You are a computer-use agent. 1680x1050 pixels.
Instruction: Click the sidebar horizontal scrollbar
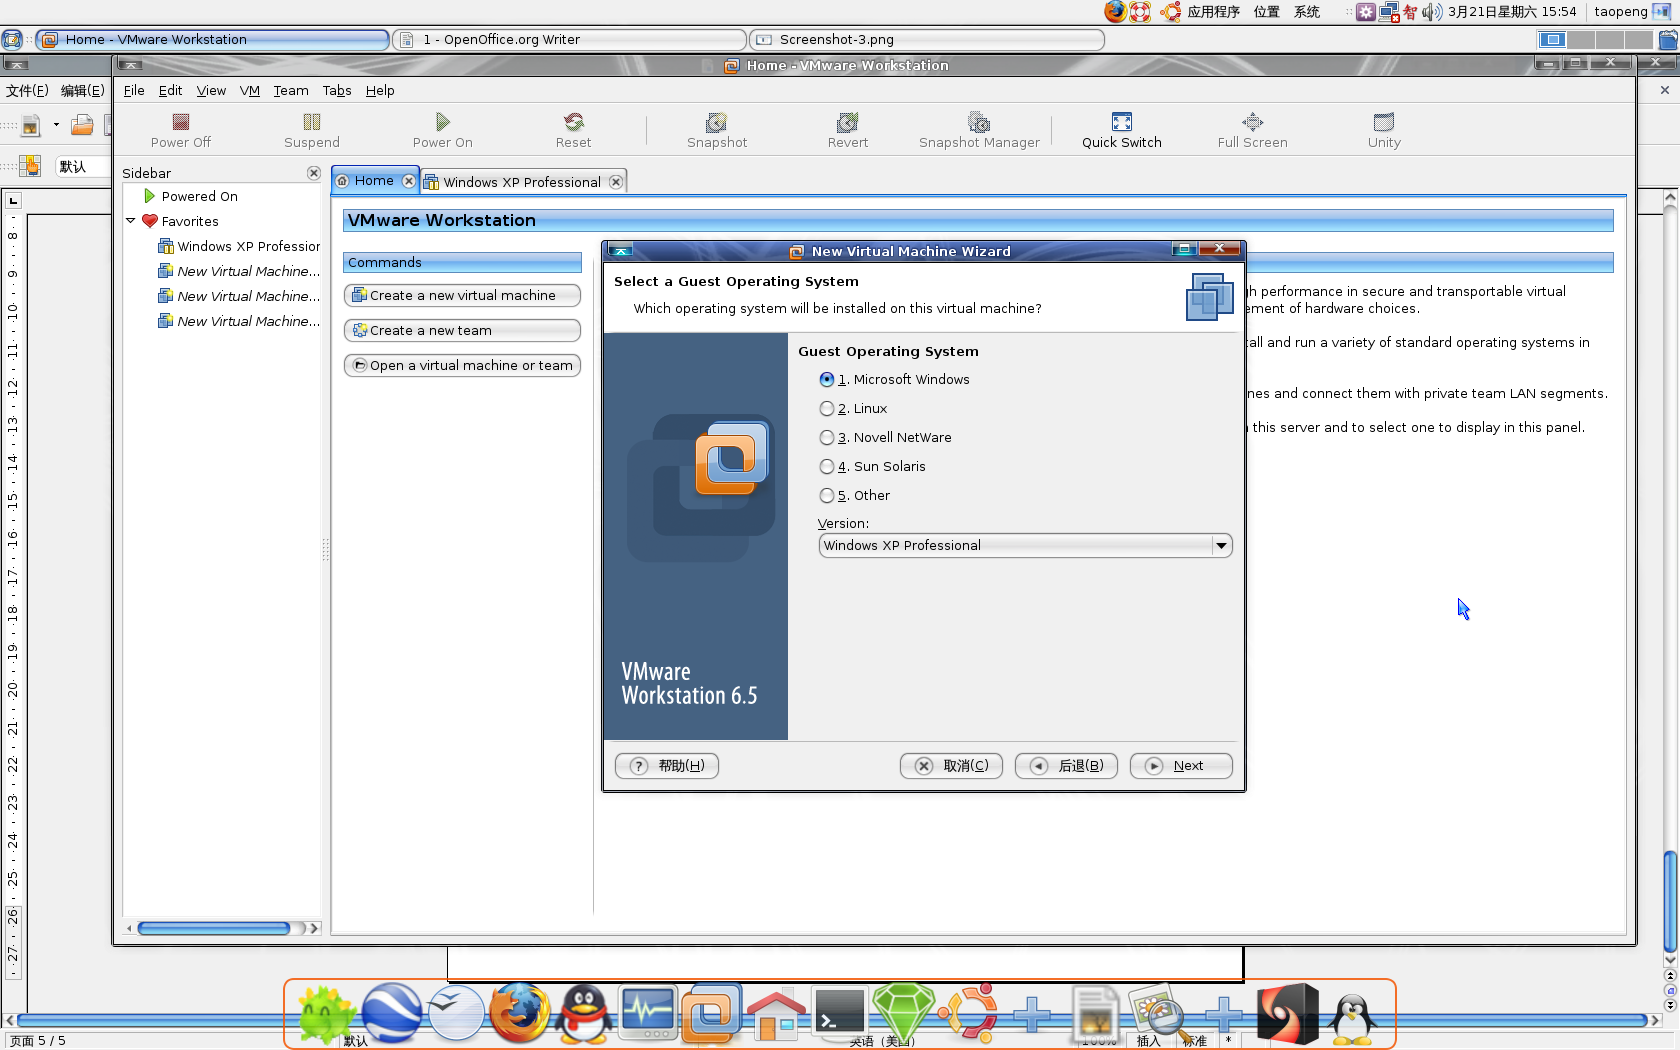214,929
